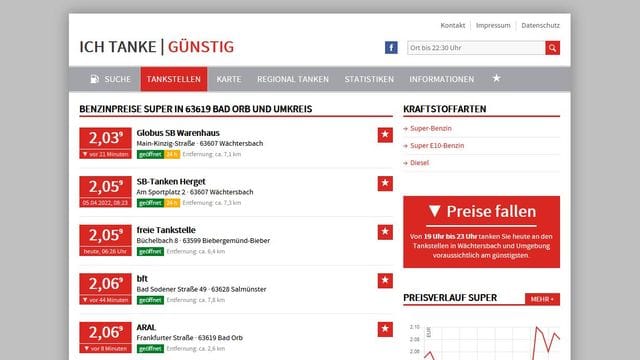This screenshot has width=640, height=360.
Task: Click ICH TANKE GÜNSTIG logo
Action: pyautogui.click(x=157, y=47)
